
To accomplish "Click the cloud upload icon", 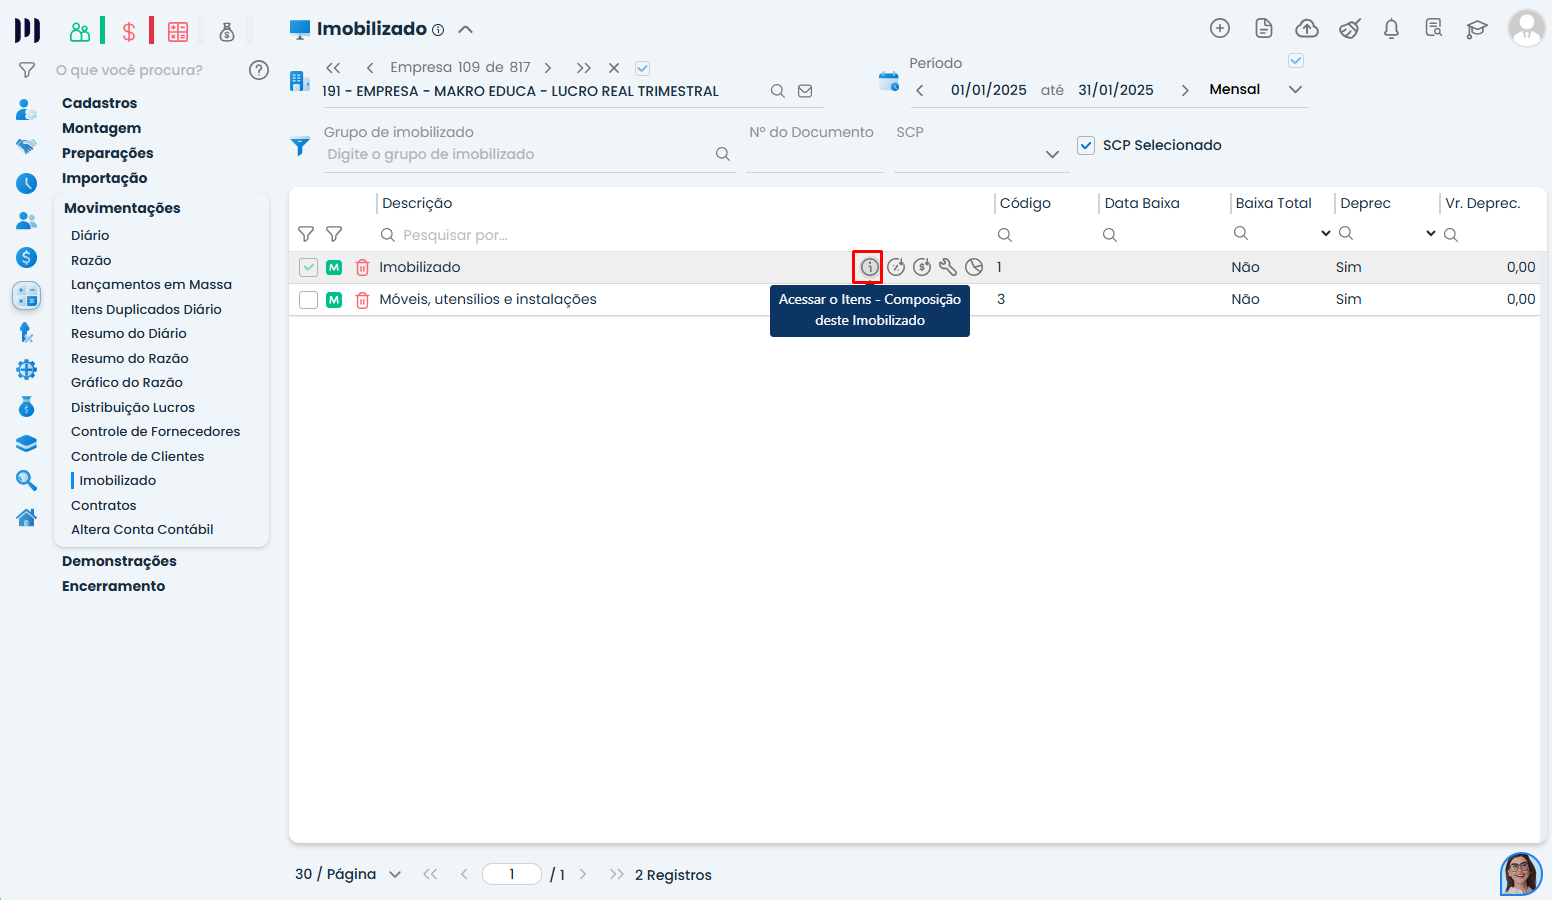I will pyautogui.click(x=1306, y=29).
